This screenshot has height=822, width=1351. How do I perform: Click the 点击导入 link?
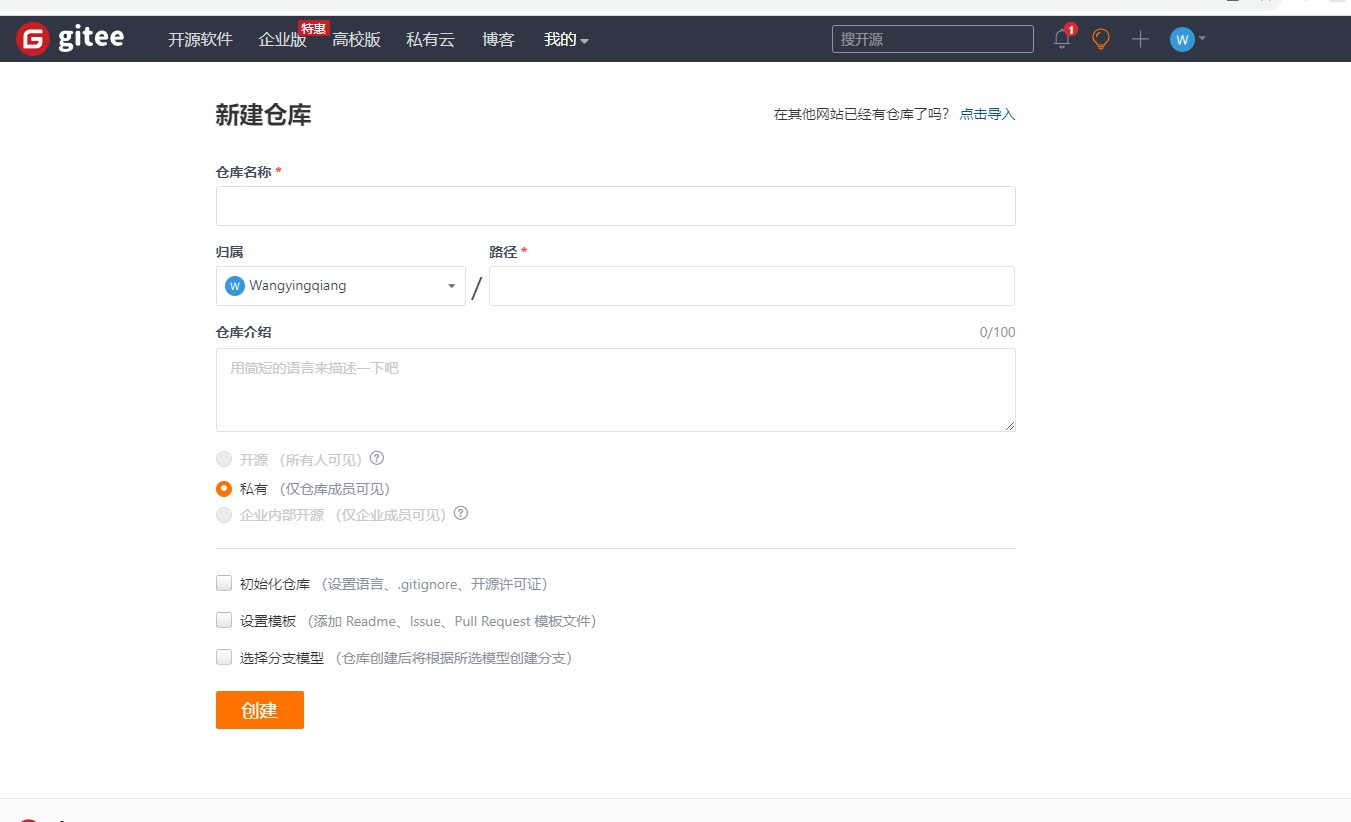(x=987, y=115)
